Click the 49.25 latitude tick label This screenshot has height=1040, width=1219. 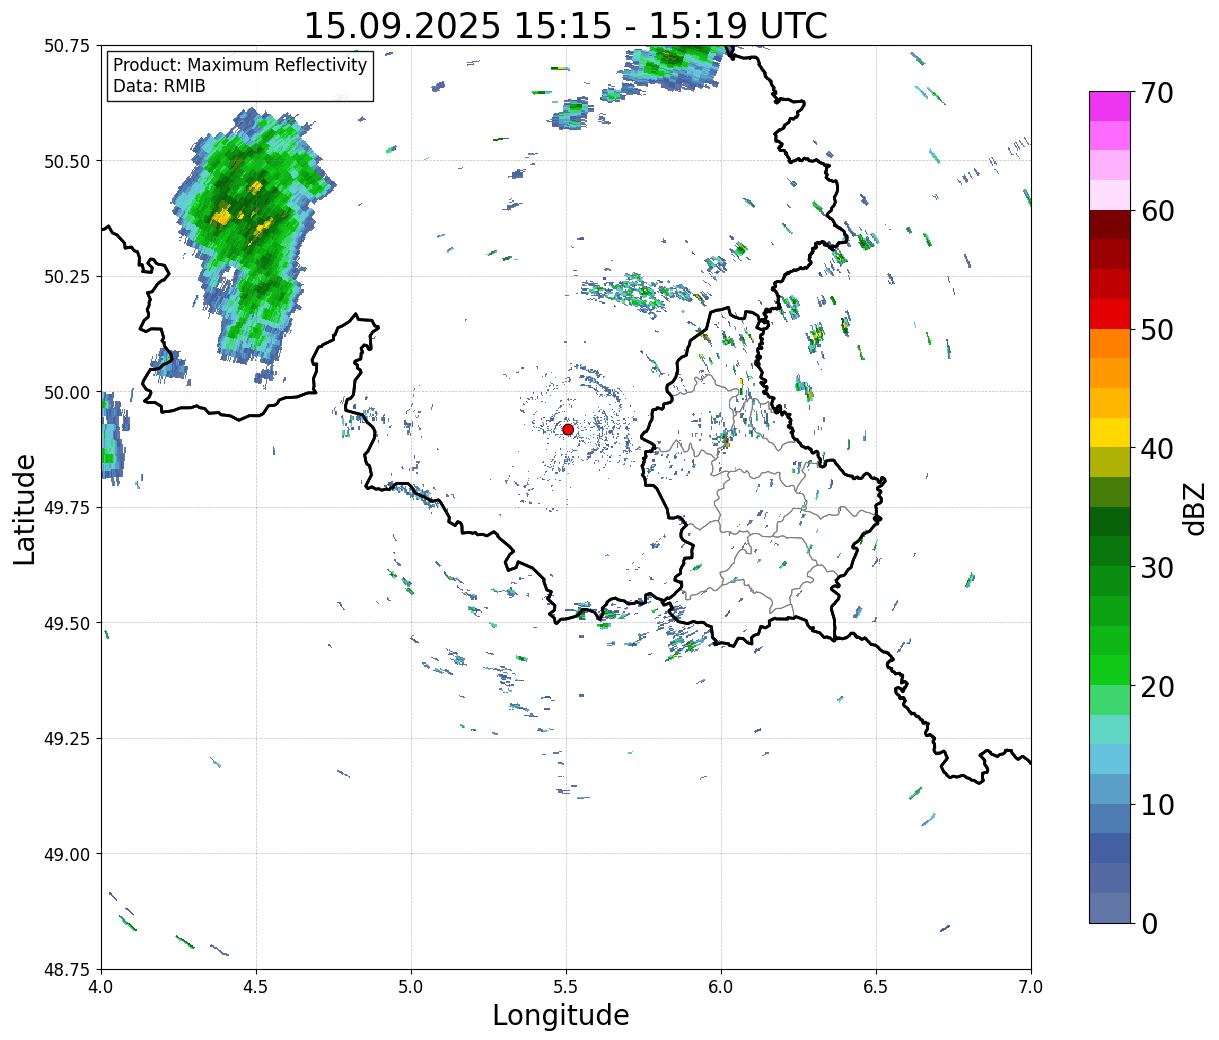[66, 739]
